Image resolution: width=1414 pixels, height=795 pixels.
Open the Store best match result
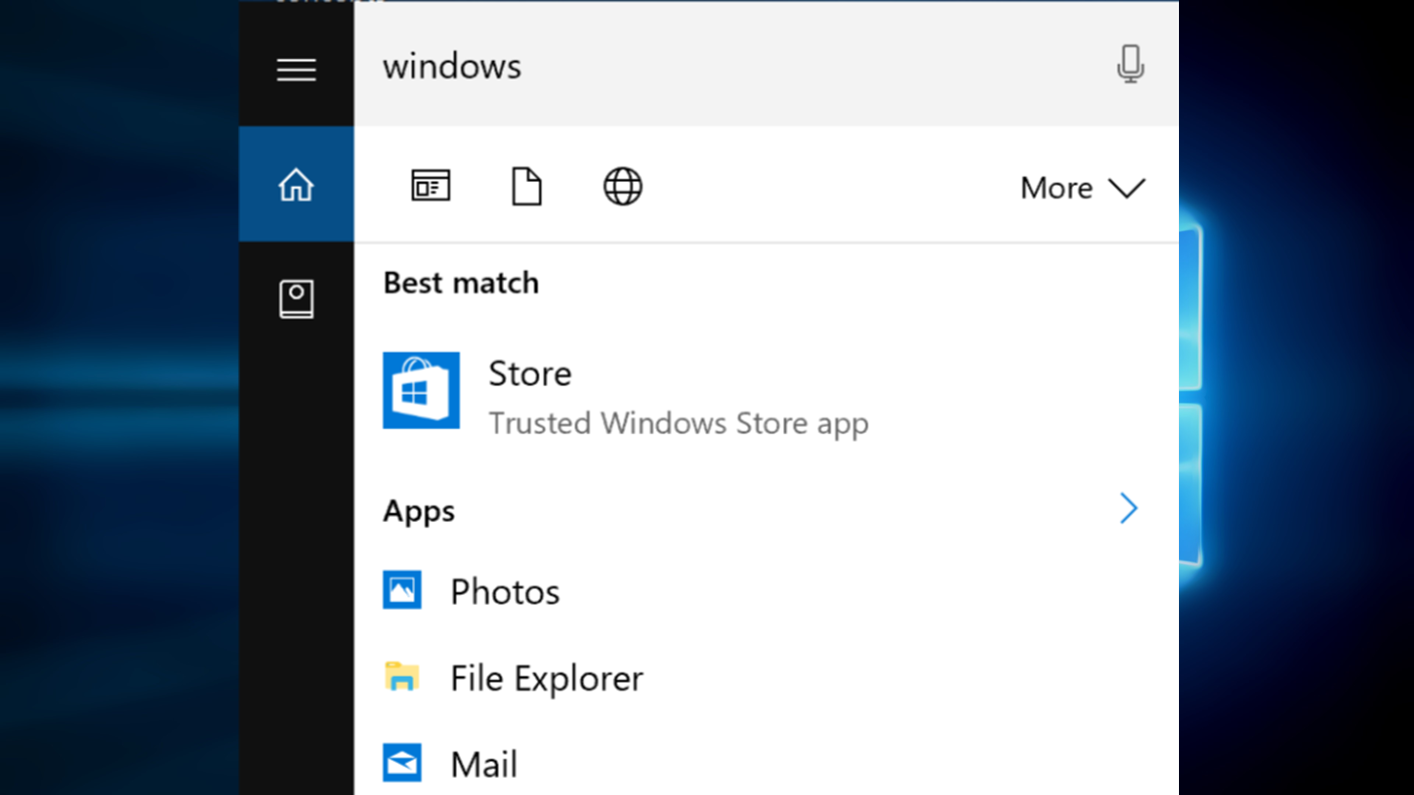coord(766,396)
